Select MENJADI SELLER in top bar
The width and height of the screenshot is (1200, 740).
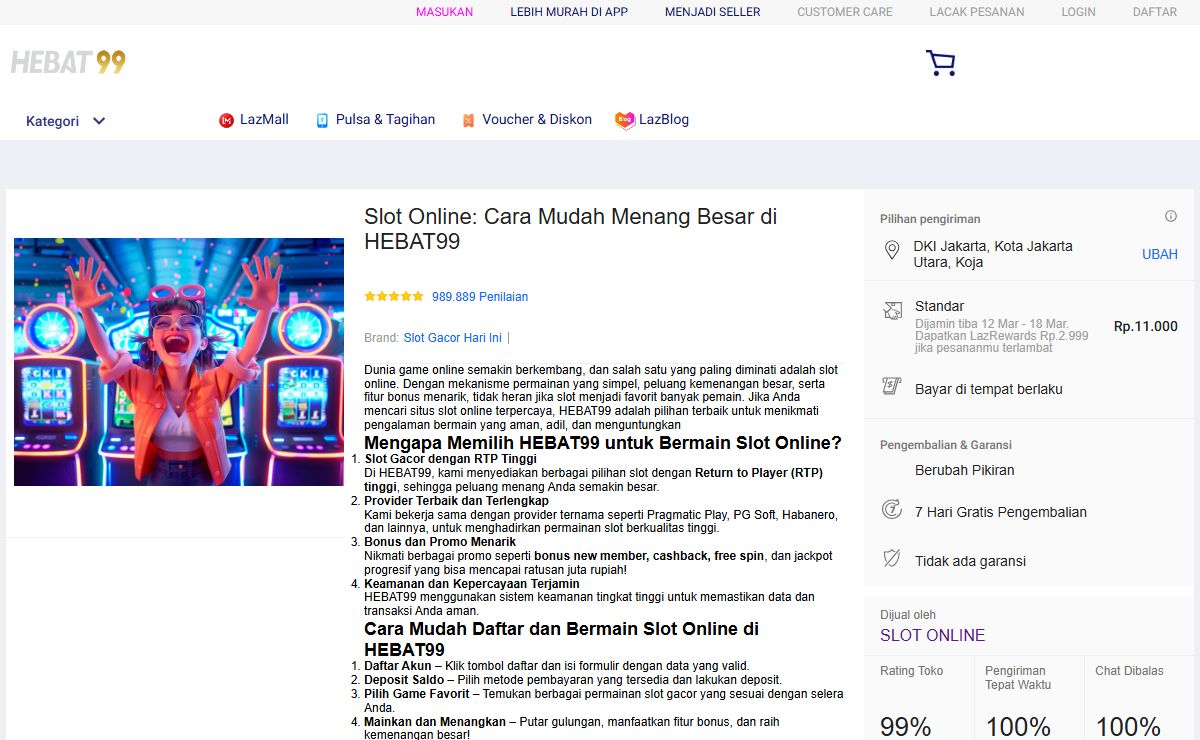[x=712, y=12]
